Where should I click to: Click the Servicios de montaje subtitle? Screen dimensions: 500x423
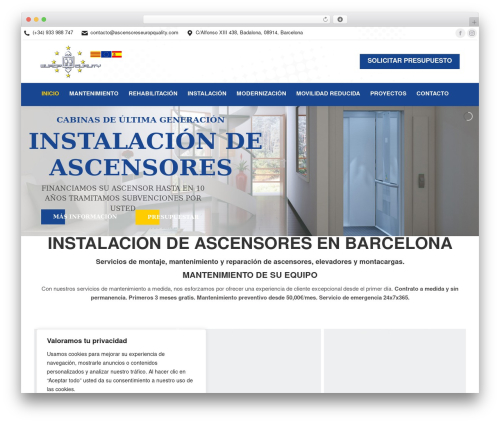pos(250,262)
